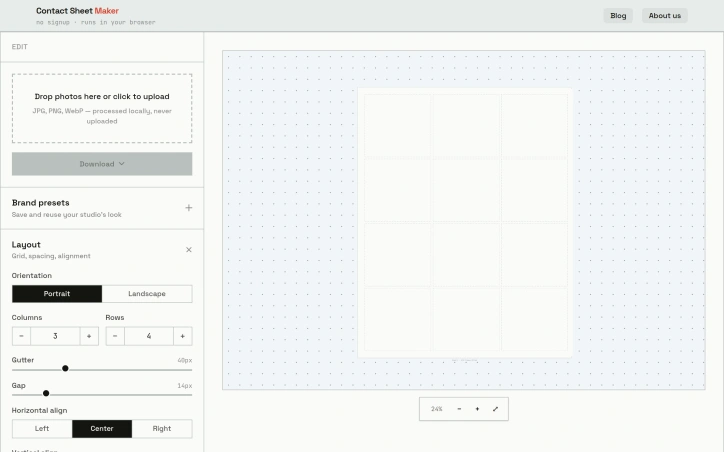Select Landscape orientation
724x452 pixels.
click(x=147, y=294)
